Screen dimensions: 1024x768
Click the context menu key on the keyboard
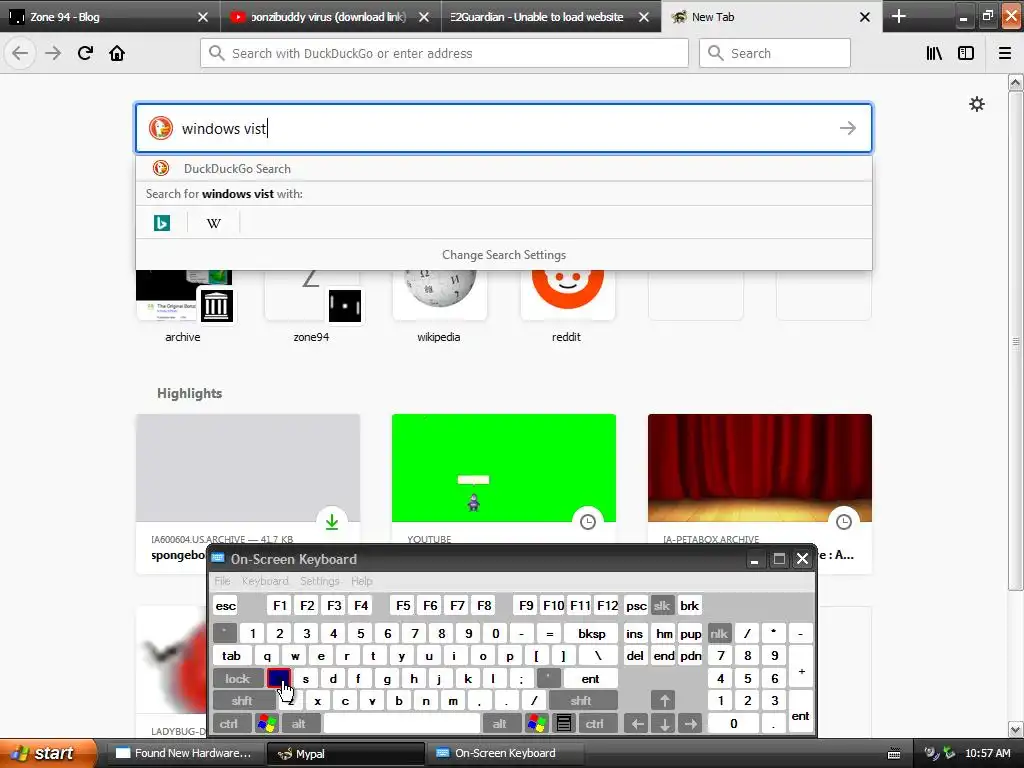(x=564, y=723)
